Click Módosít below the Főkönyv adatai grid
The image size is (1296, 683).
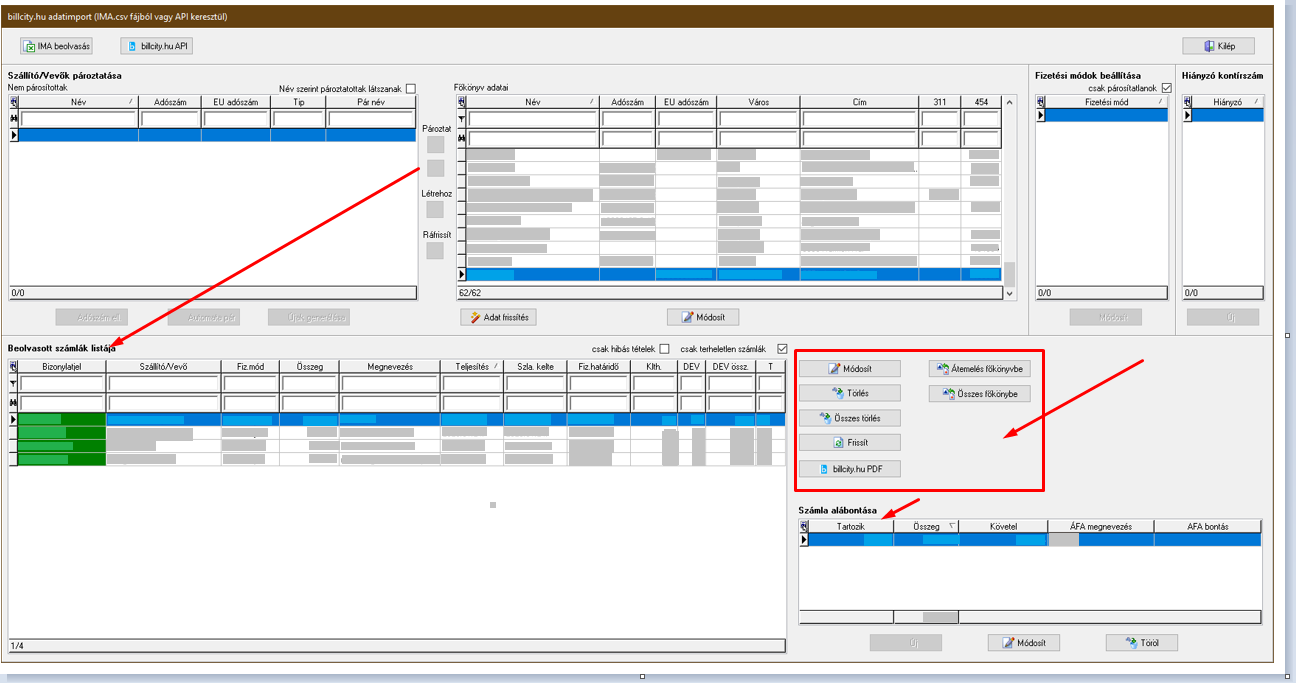[709, 317]
